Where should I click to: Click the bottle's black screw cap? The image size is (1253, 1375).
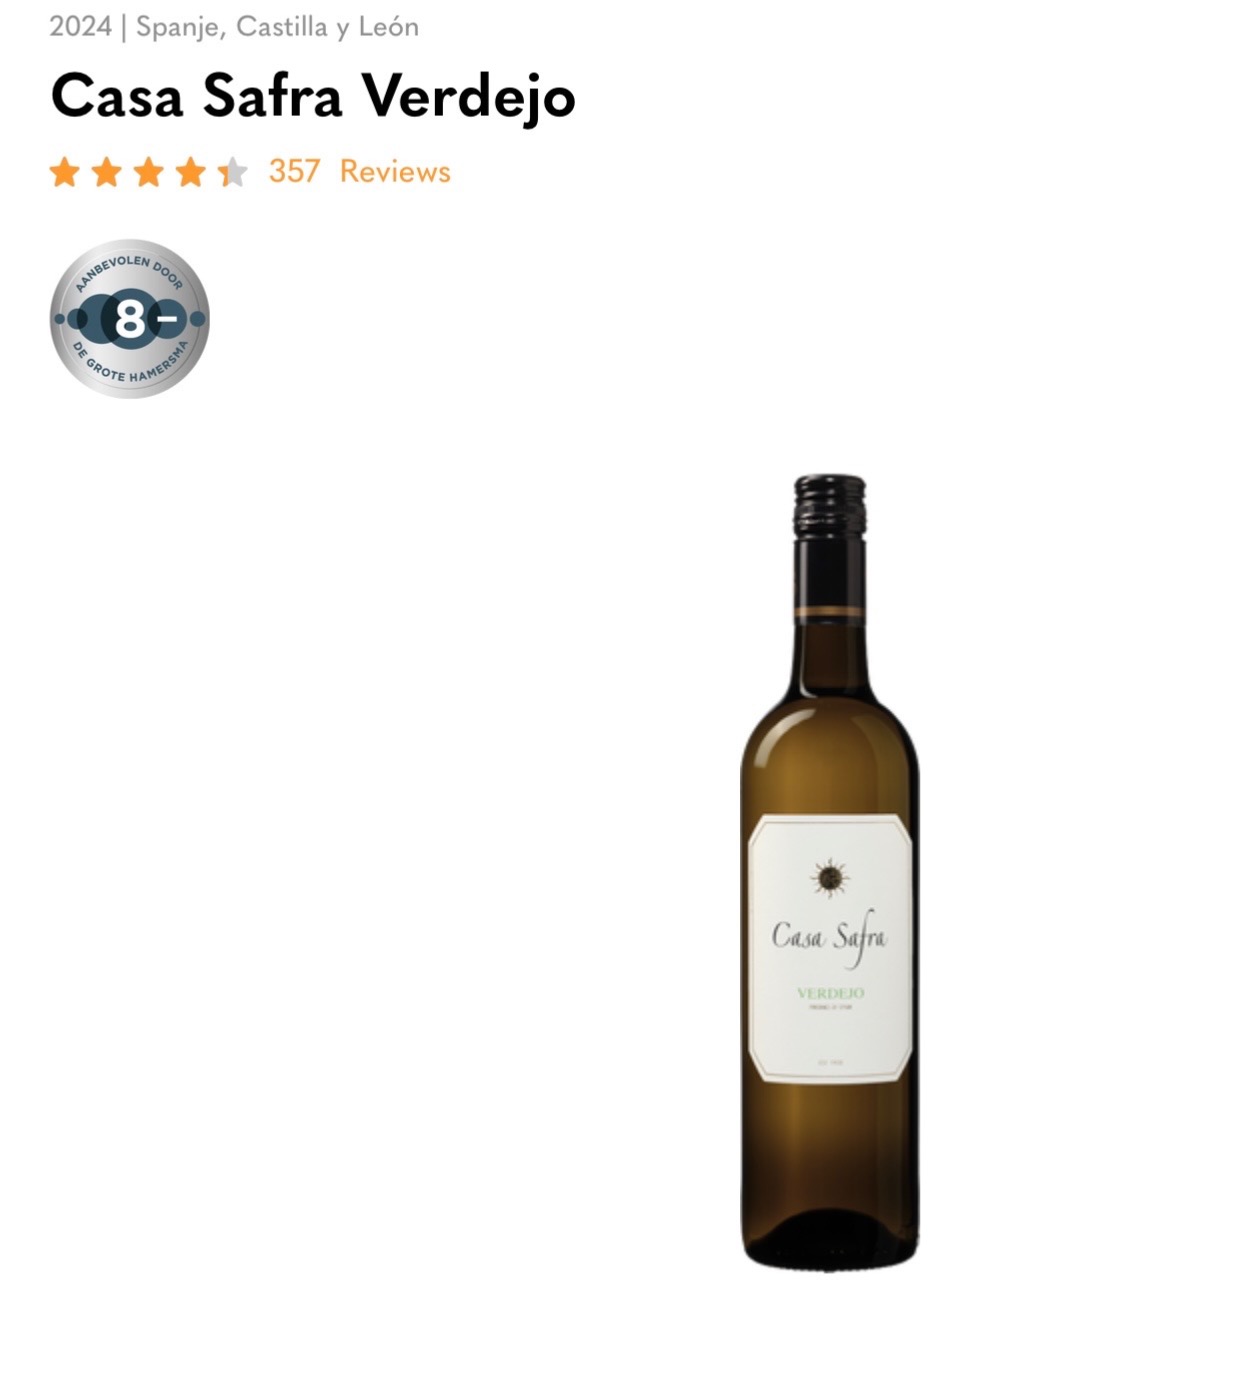830,507
